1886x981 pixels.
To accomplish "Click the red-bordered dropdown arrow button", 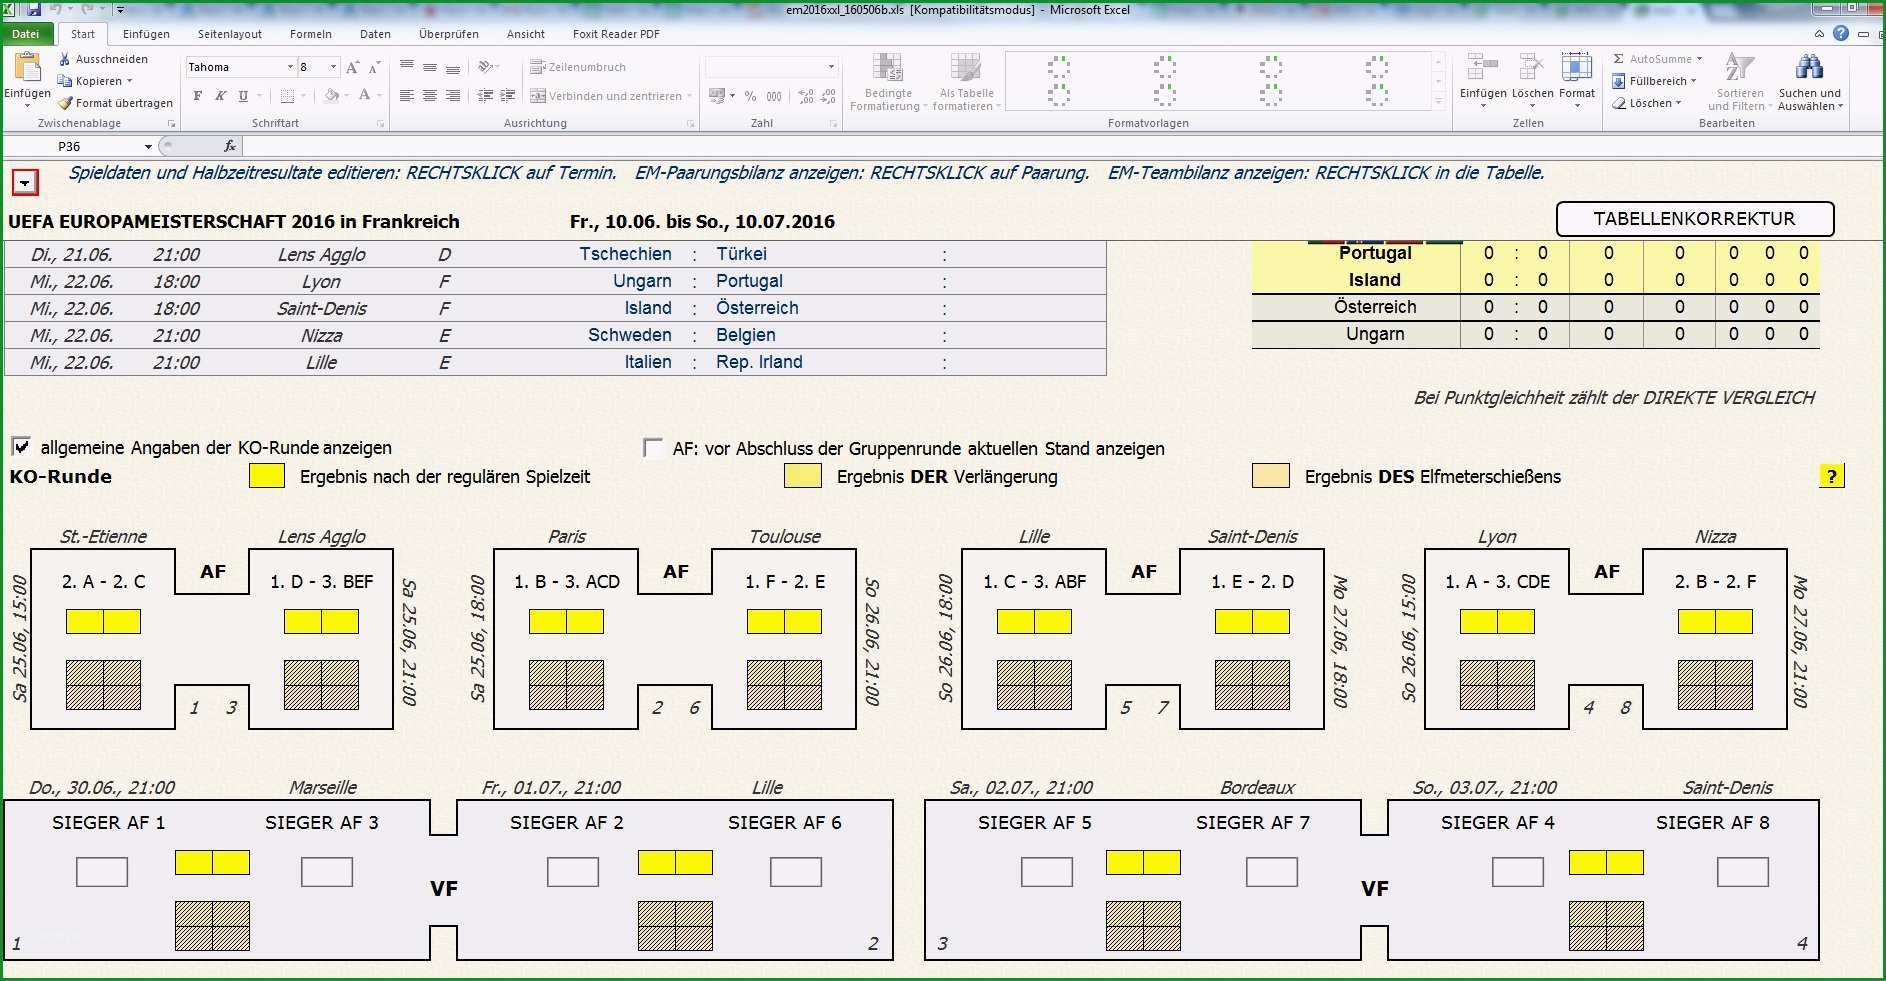I will [25, 182].
